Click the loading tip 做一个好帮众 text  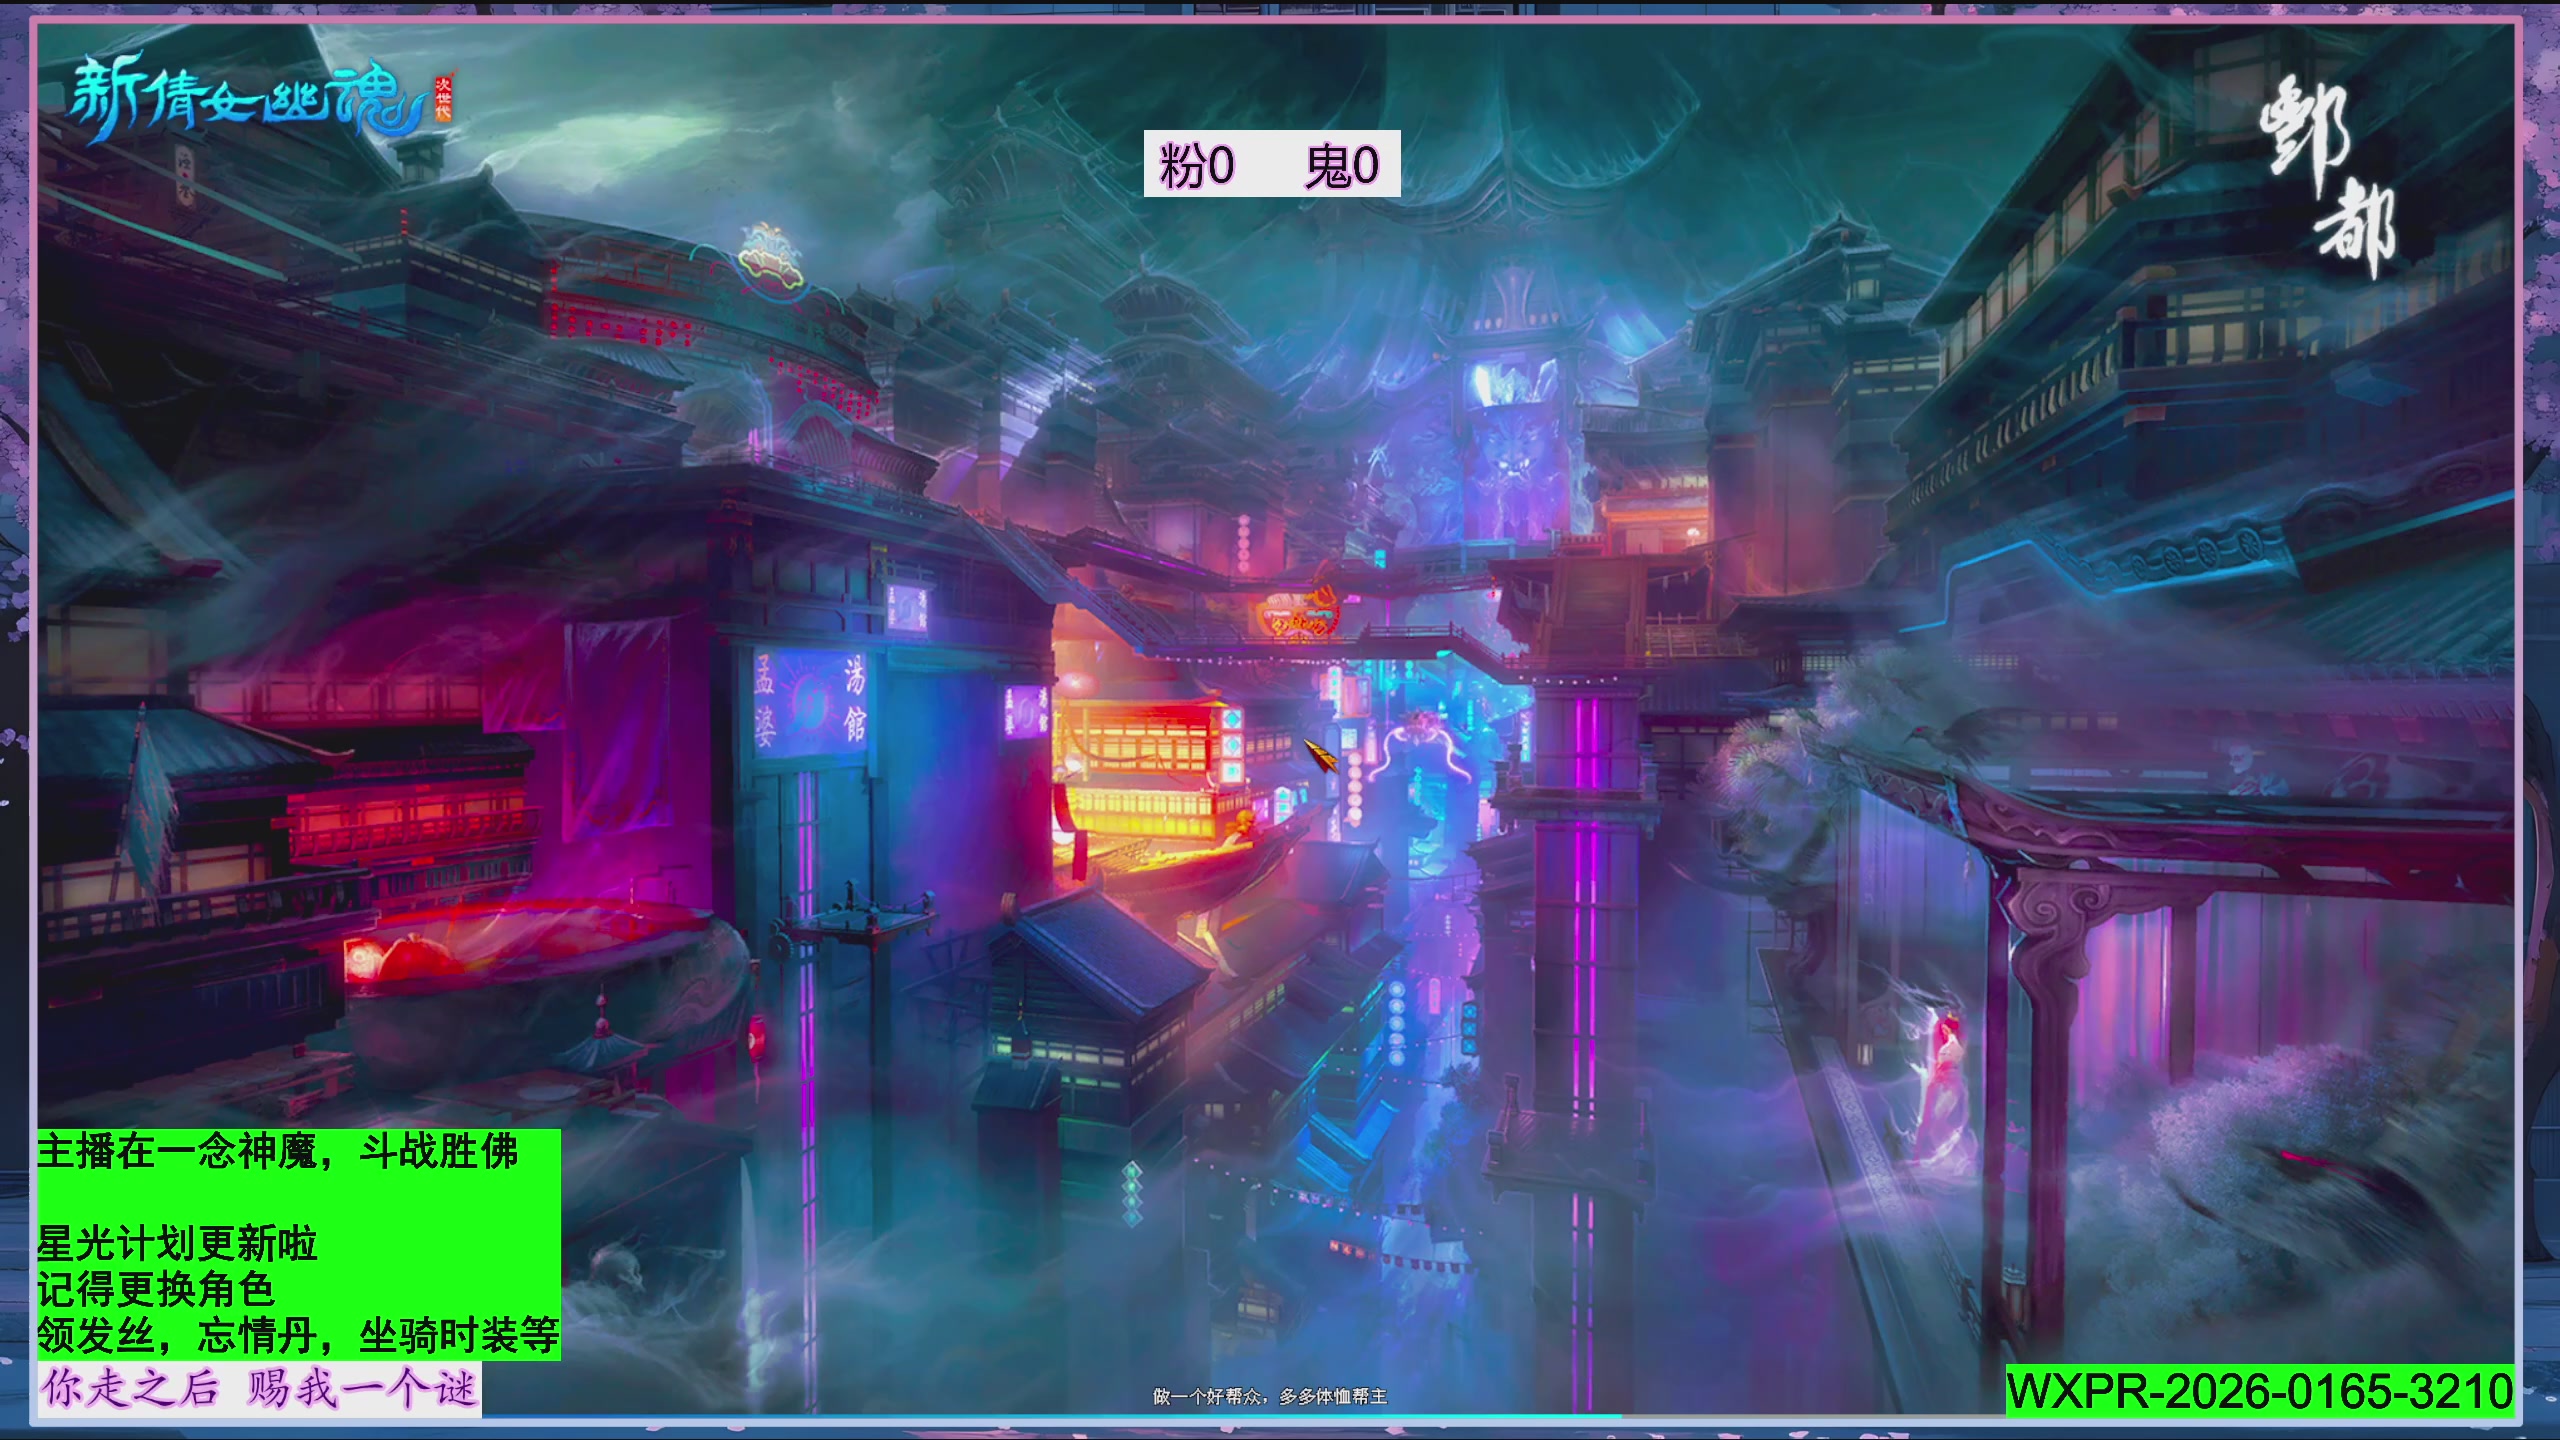coord(1270,1396)
